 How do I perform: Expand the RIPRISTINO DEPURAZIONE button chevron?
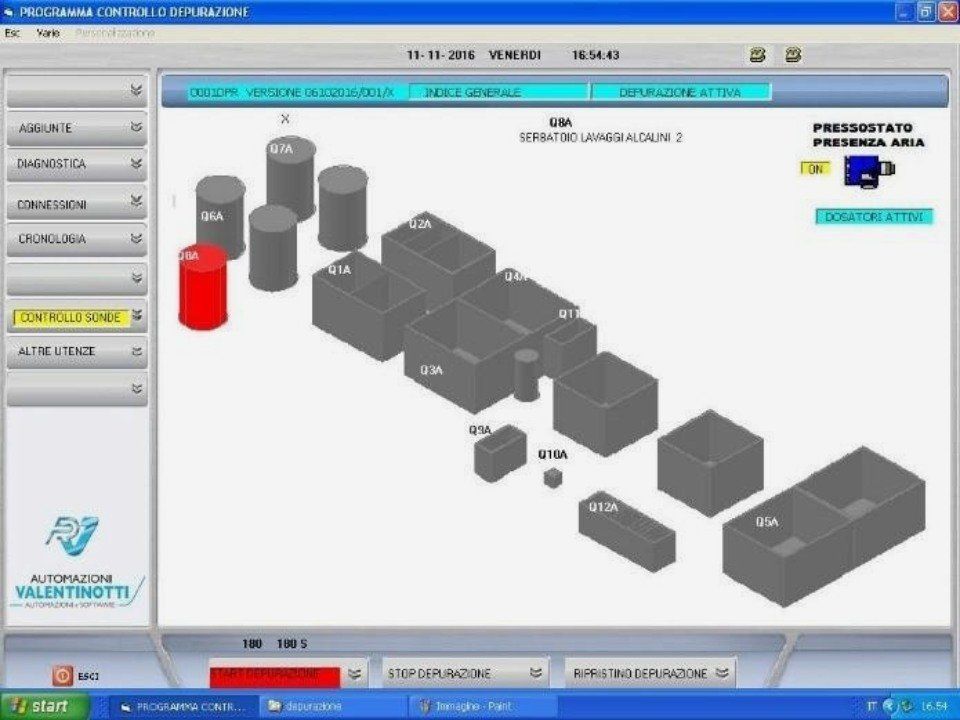coord(722,673)
